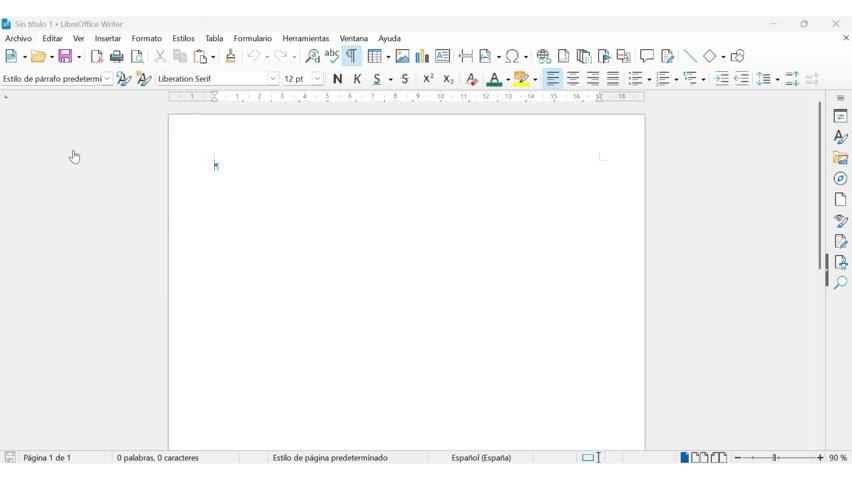This screenshot has height=480, width=852.
Task: Click Clone Formatting paintbrush icon
Action: point(230,56)
